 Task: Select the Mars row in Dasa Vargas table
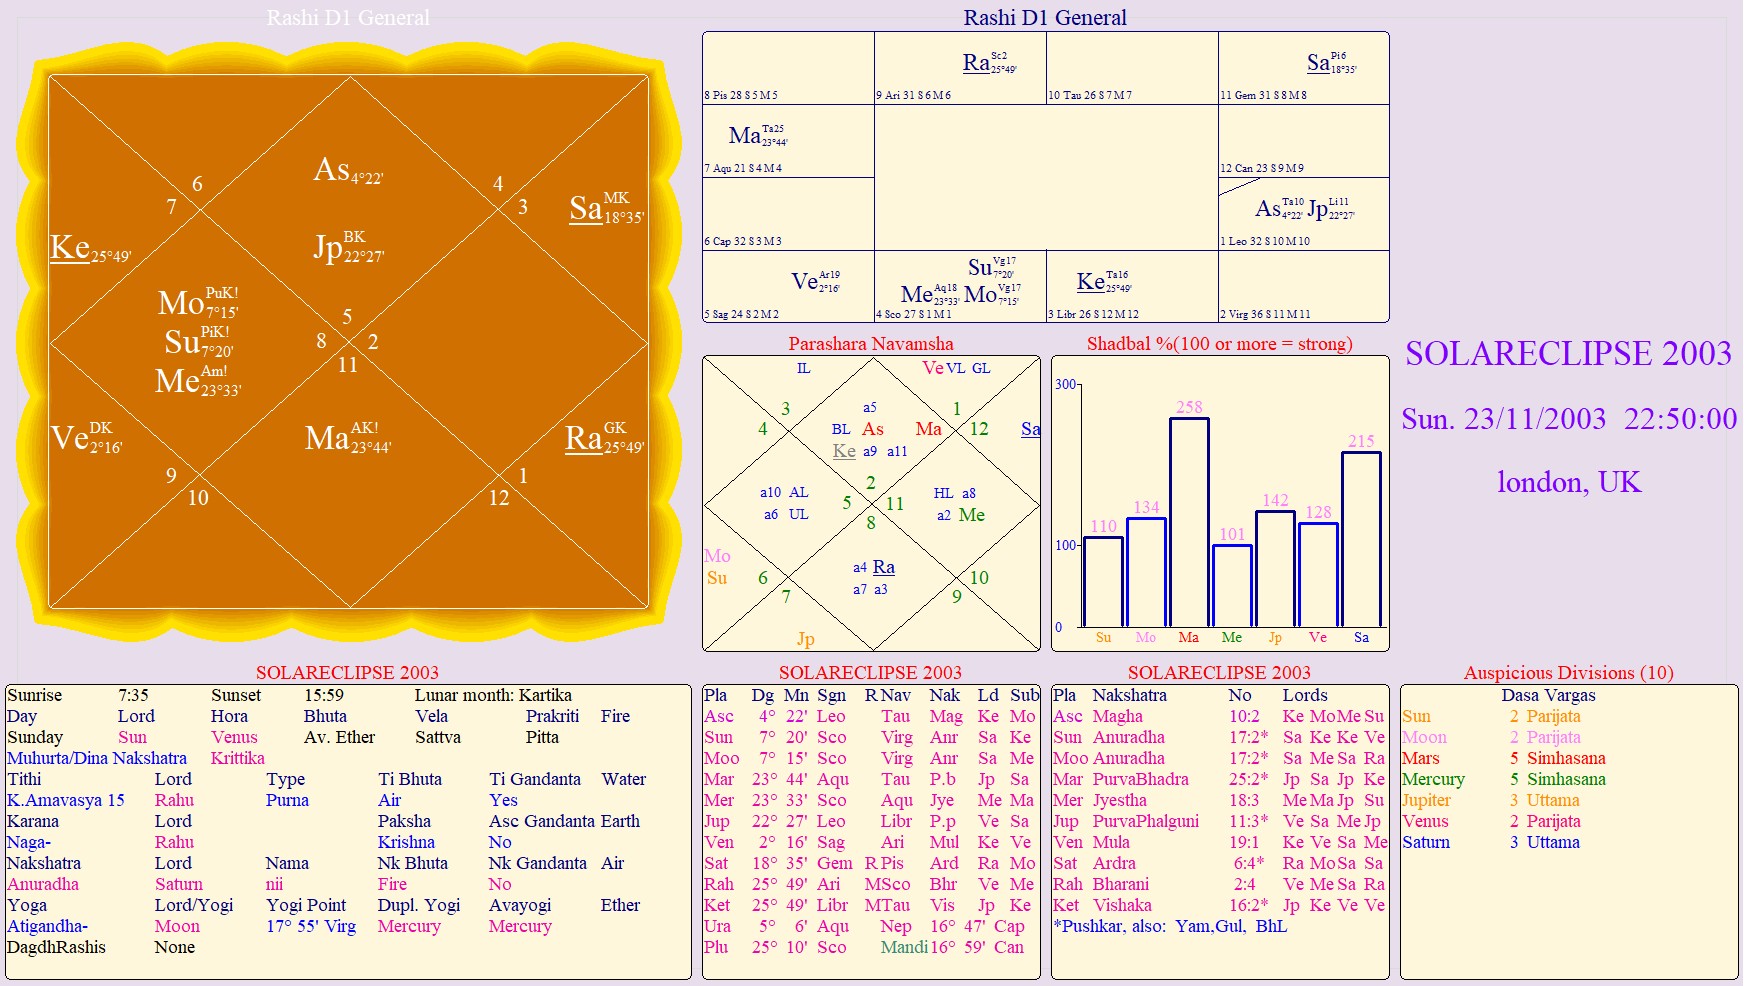point(1568,758)
